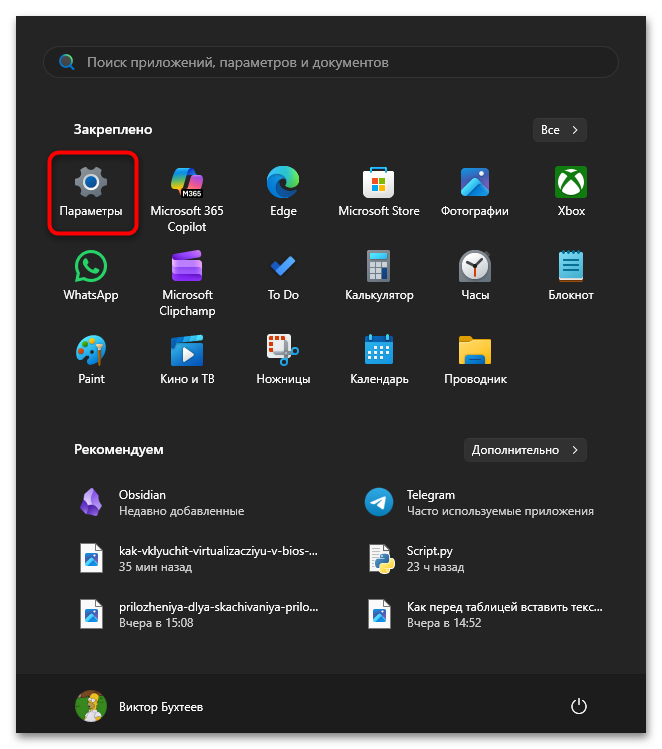Viewport: 662px width, 749px height.
Task: Open Microsoft Store
Action: pyautogui.click(x=379, y=193)
